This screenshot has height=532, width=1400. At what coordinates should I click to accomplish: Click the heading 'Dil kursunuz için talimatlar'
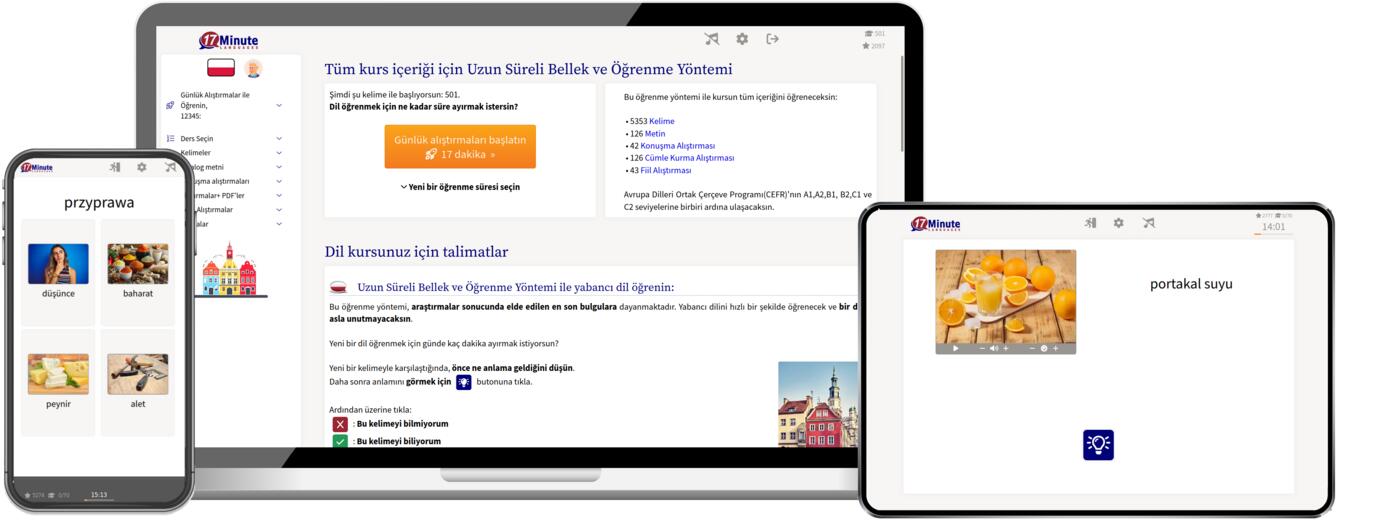(416, 252)
